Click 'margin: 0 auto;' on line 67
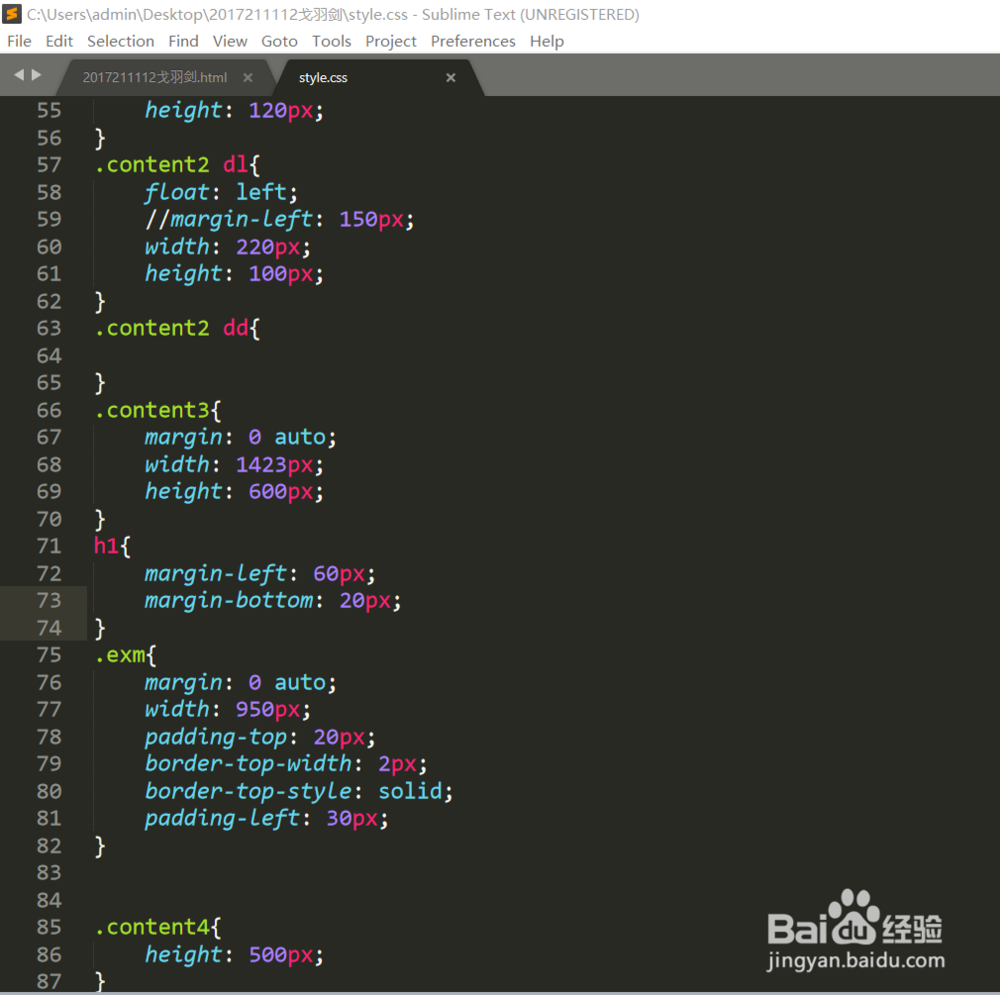 tap(240, 437)
